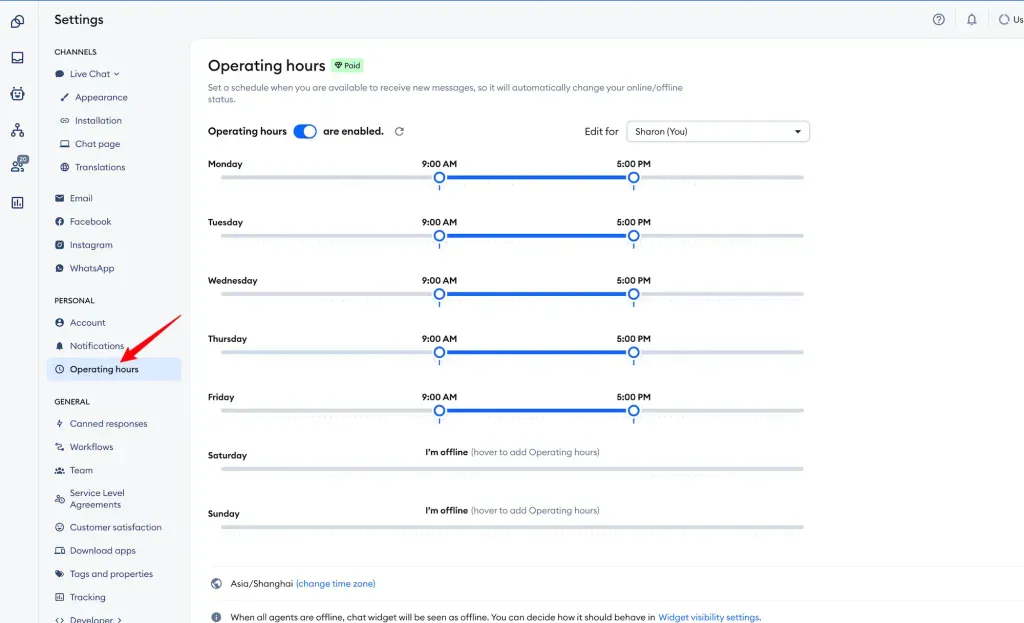1024x623 pixels.
Task: Click Friday 9:00 AM slider handle
Action: (440, 411)
